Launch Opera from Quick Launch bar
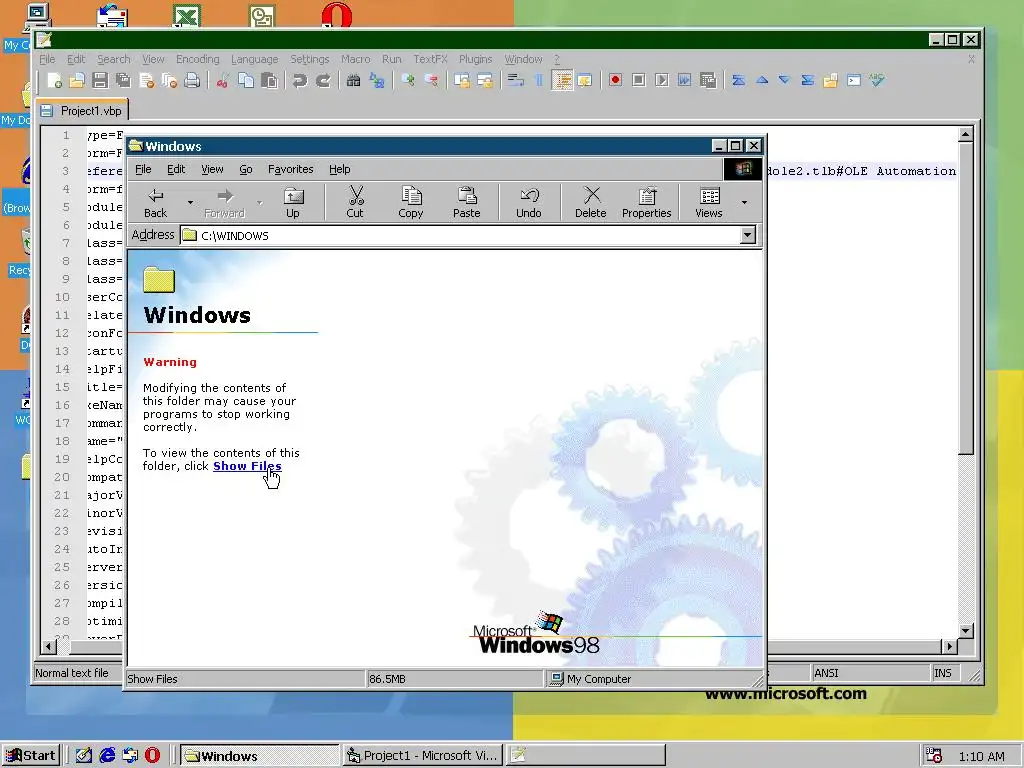The width and height of the screenshot is (1024, 768). tap(152, 756)
